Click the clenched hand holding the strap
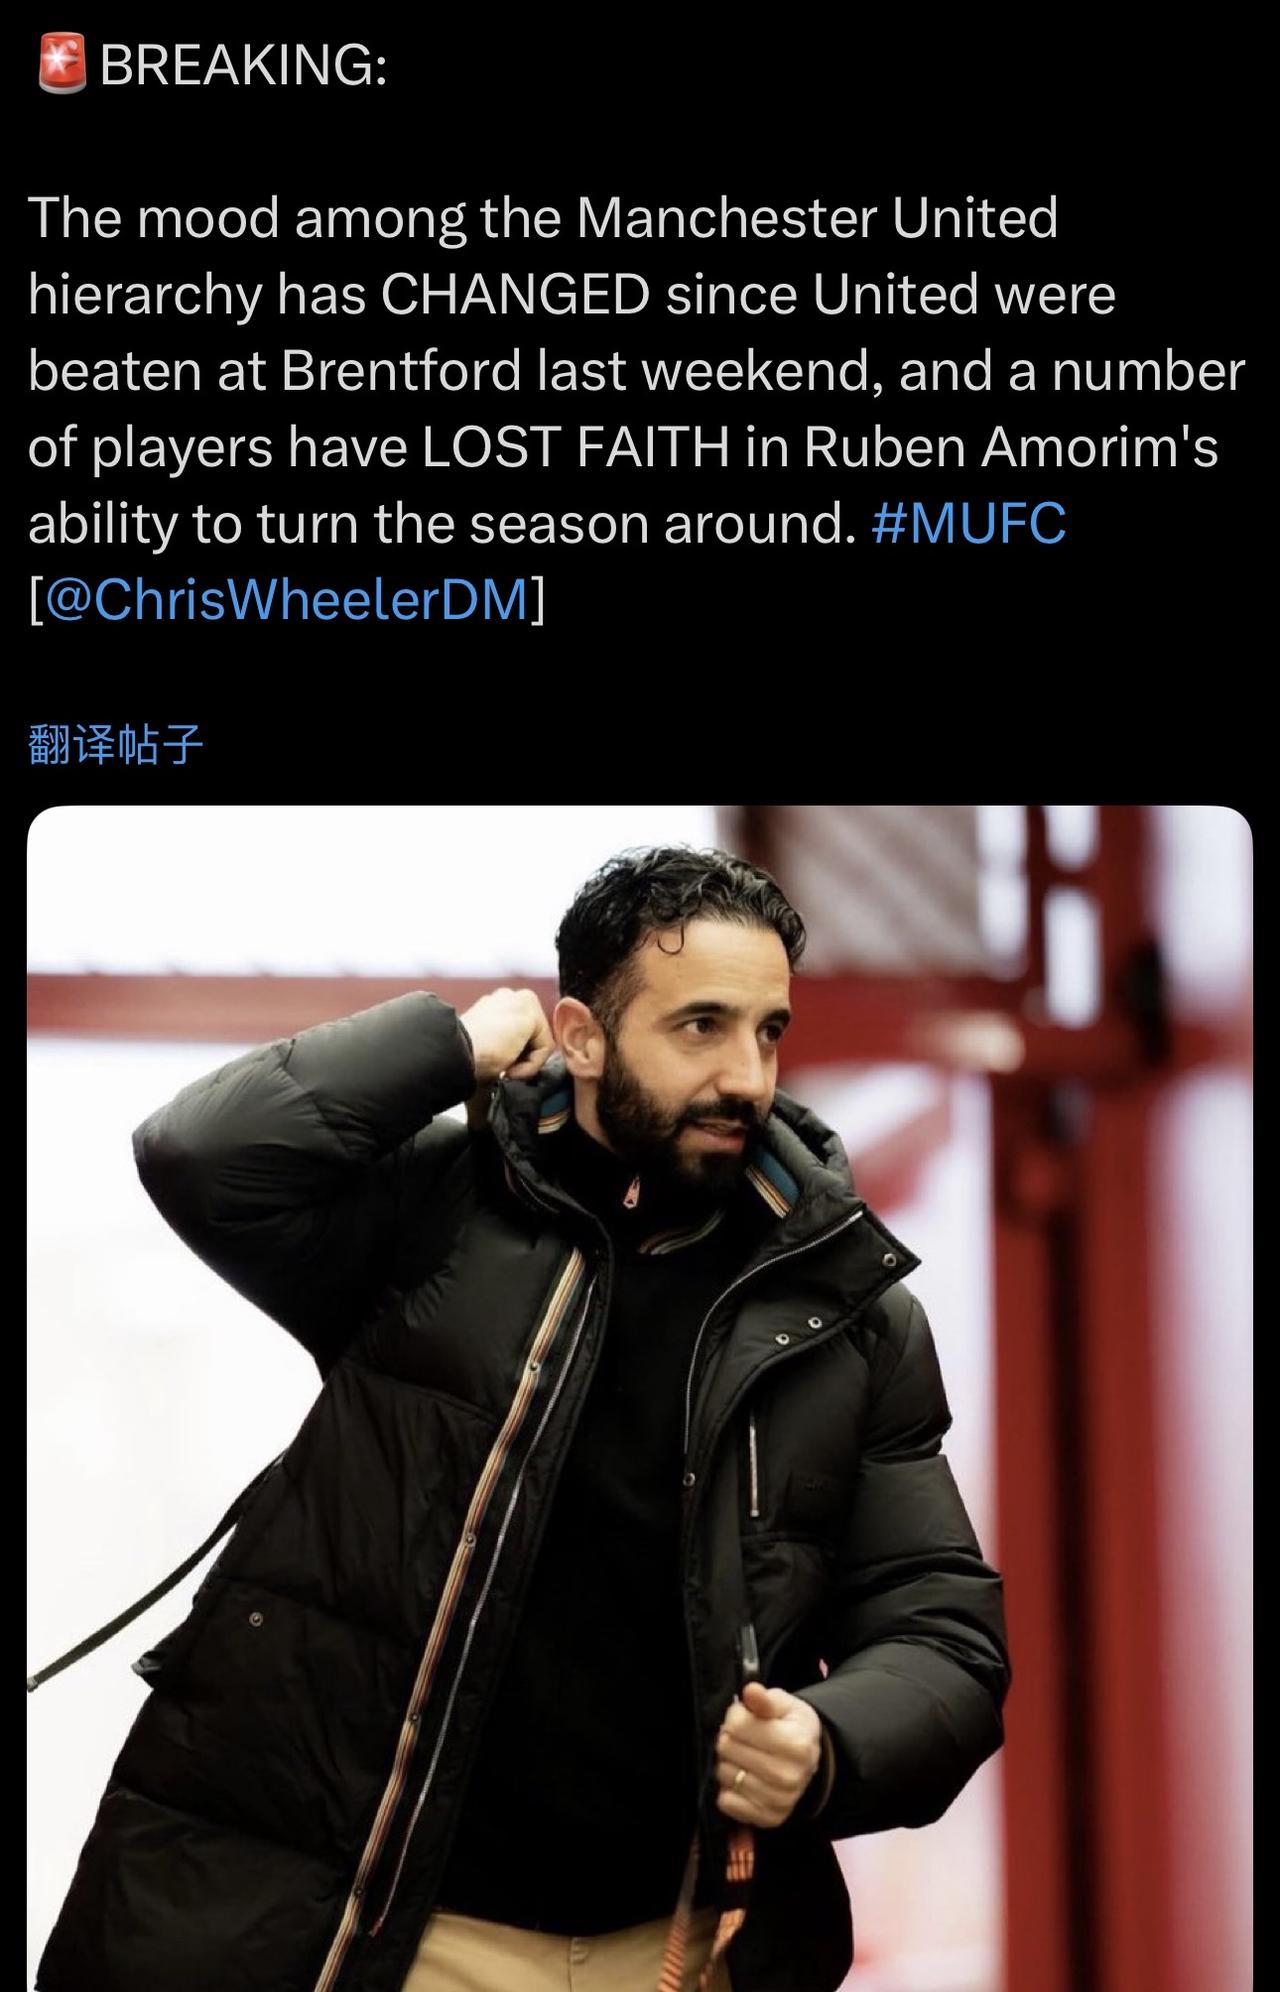Screen dimensions: 1280x1992 coord(768,1745)
